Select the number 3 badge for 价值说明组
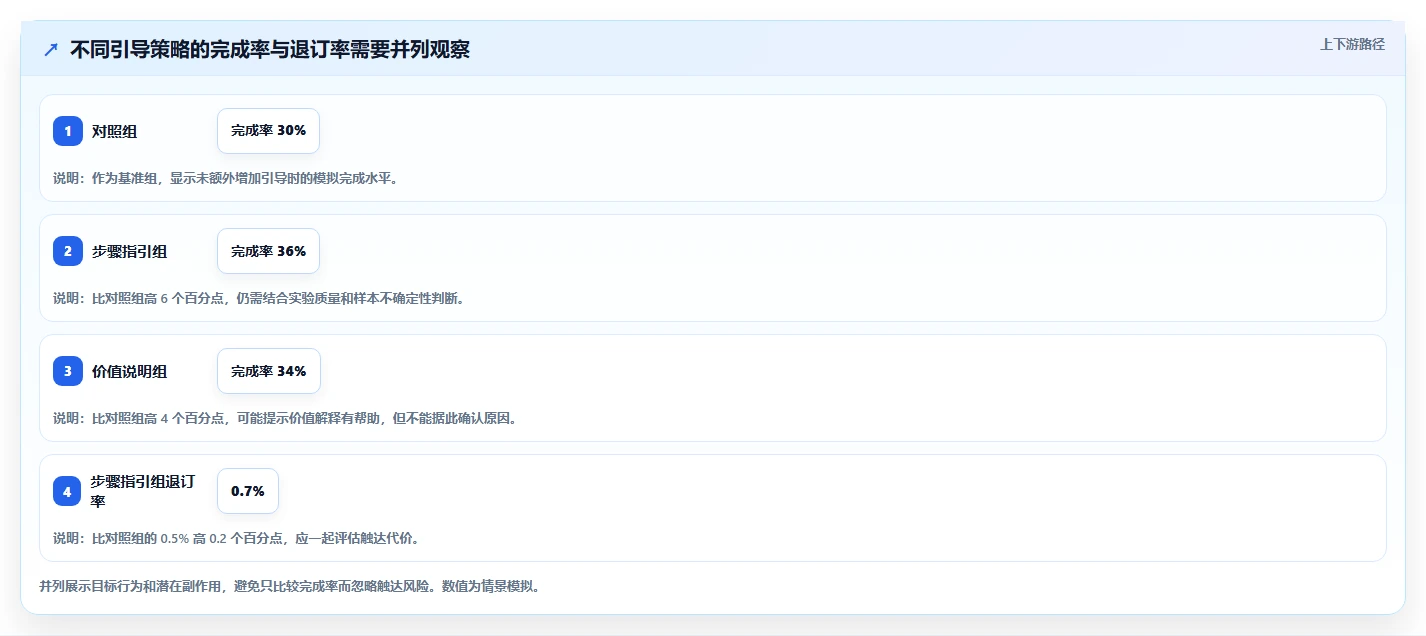The height and width of the screenshot is (636, 1426). [68, 371]
